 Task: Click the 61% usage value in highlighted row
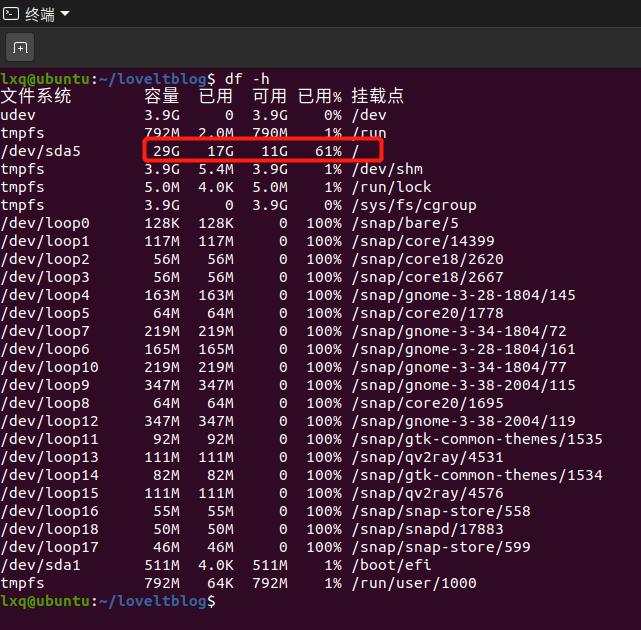pyautogui.click(x=325, y=151)
